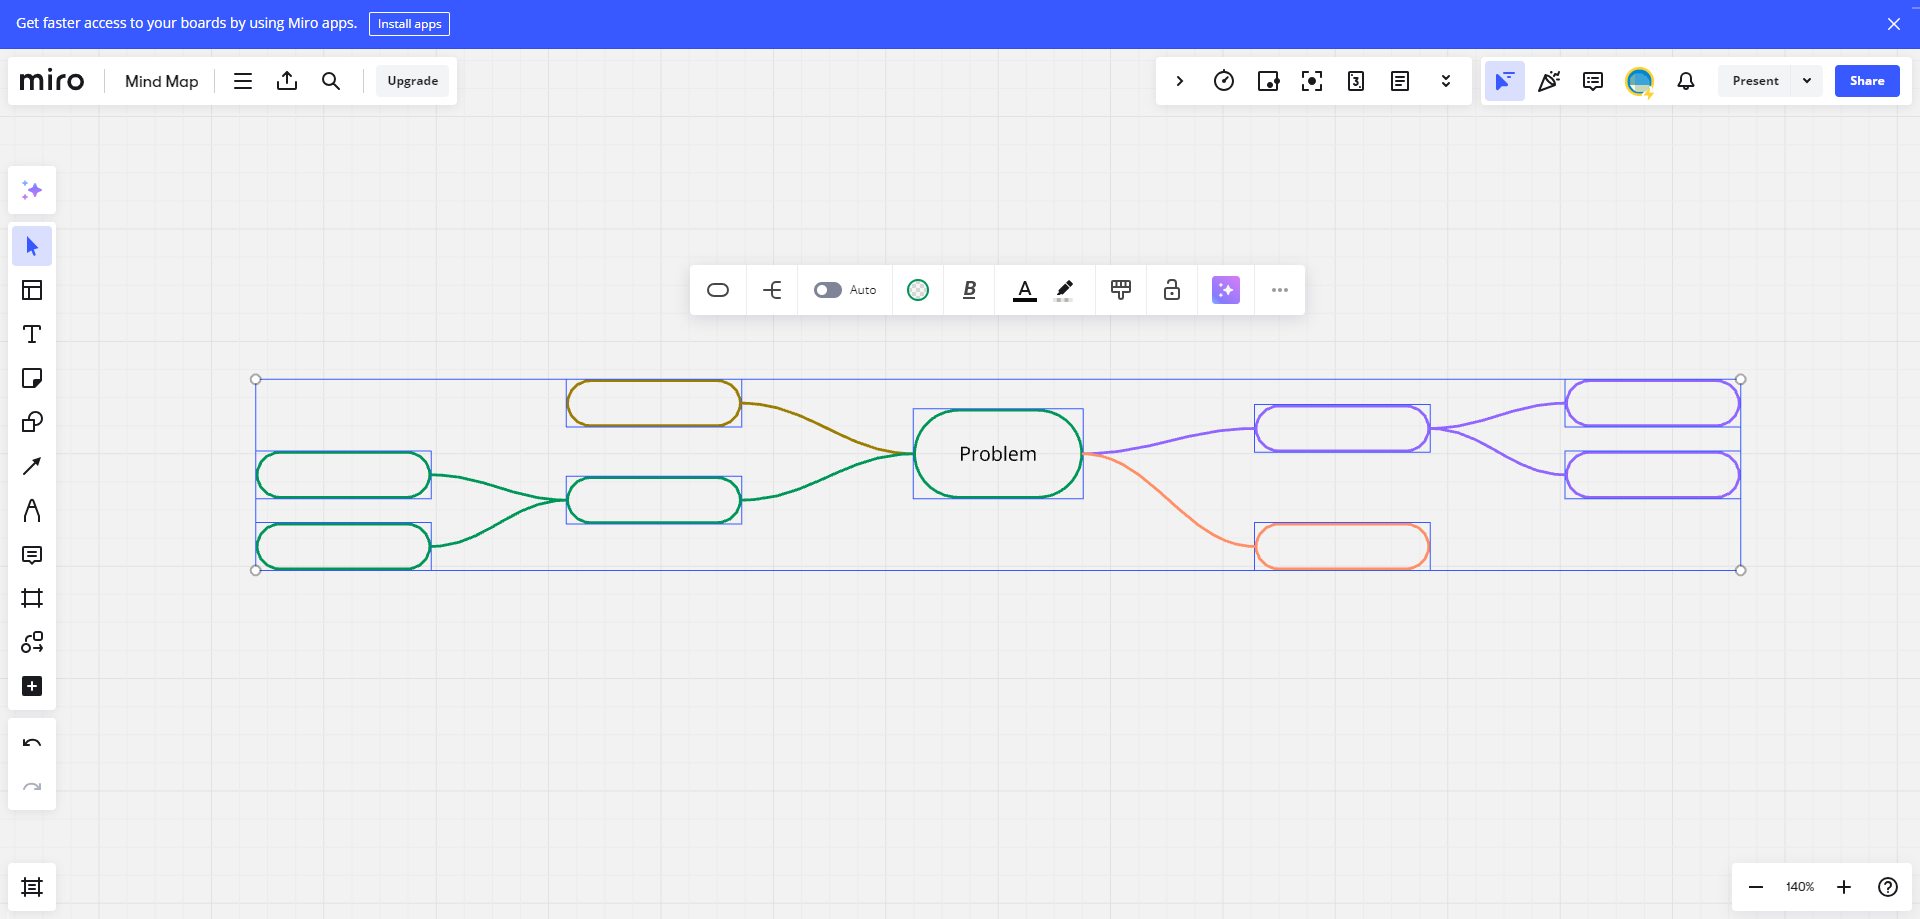Zoom out with the minus button
Screen dimensions: 1920x919
pos(1756,887)
